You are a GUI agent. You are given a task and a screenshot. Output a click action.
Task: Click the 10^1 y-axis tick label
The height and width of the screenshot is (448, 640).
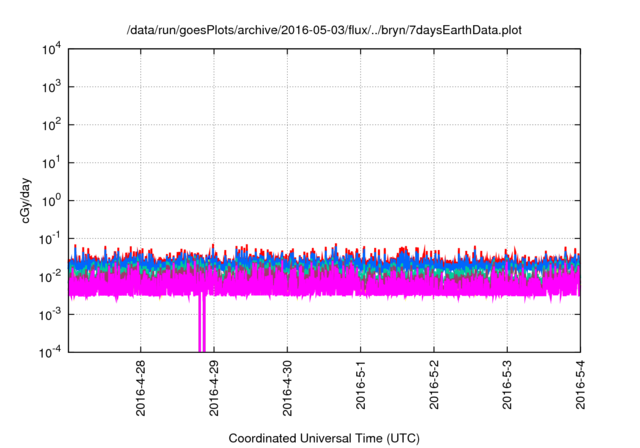pyautogui.click(x=51, y=163)
